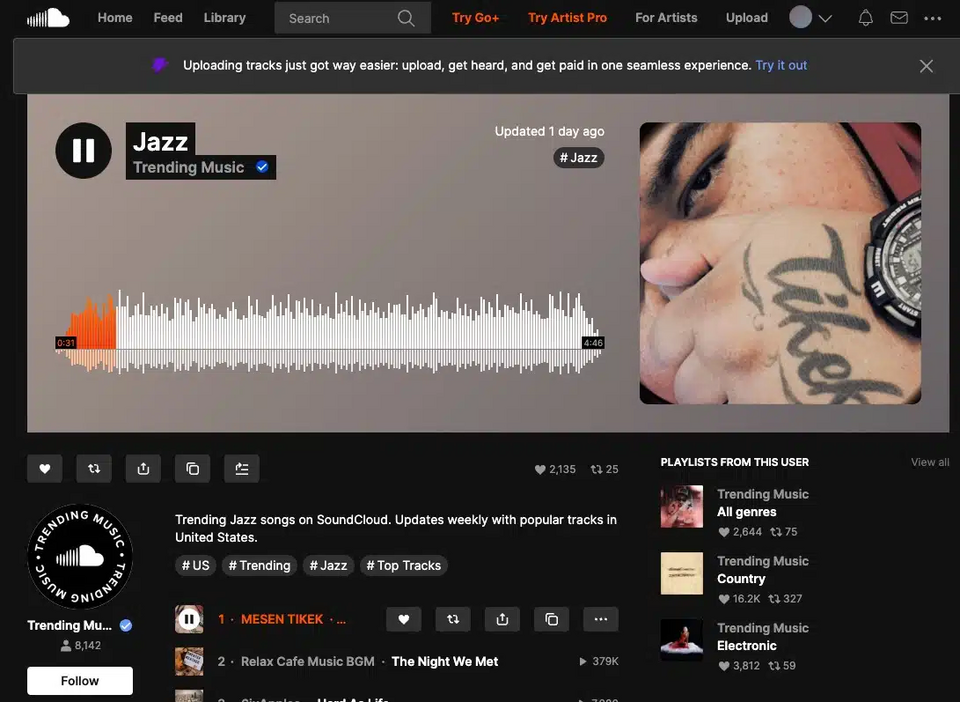The width and height of the screenshot is (960, 702).
Task: Click the Try it out link
Action: coord(781,65)
